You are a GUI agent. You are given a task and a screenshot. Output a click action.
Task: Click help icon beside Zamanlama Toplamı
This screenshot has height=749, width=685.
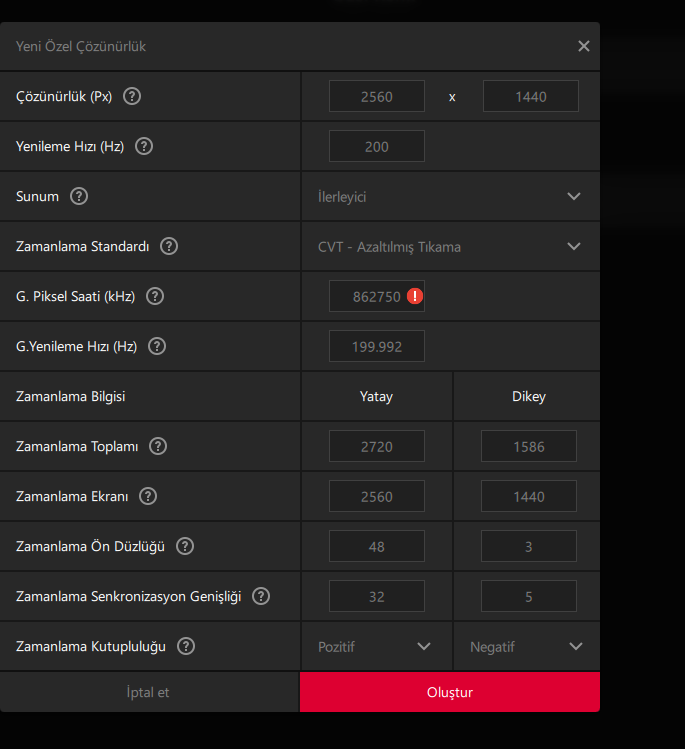pos(158,446)
